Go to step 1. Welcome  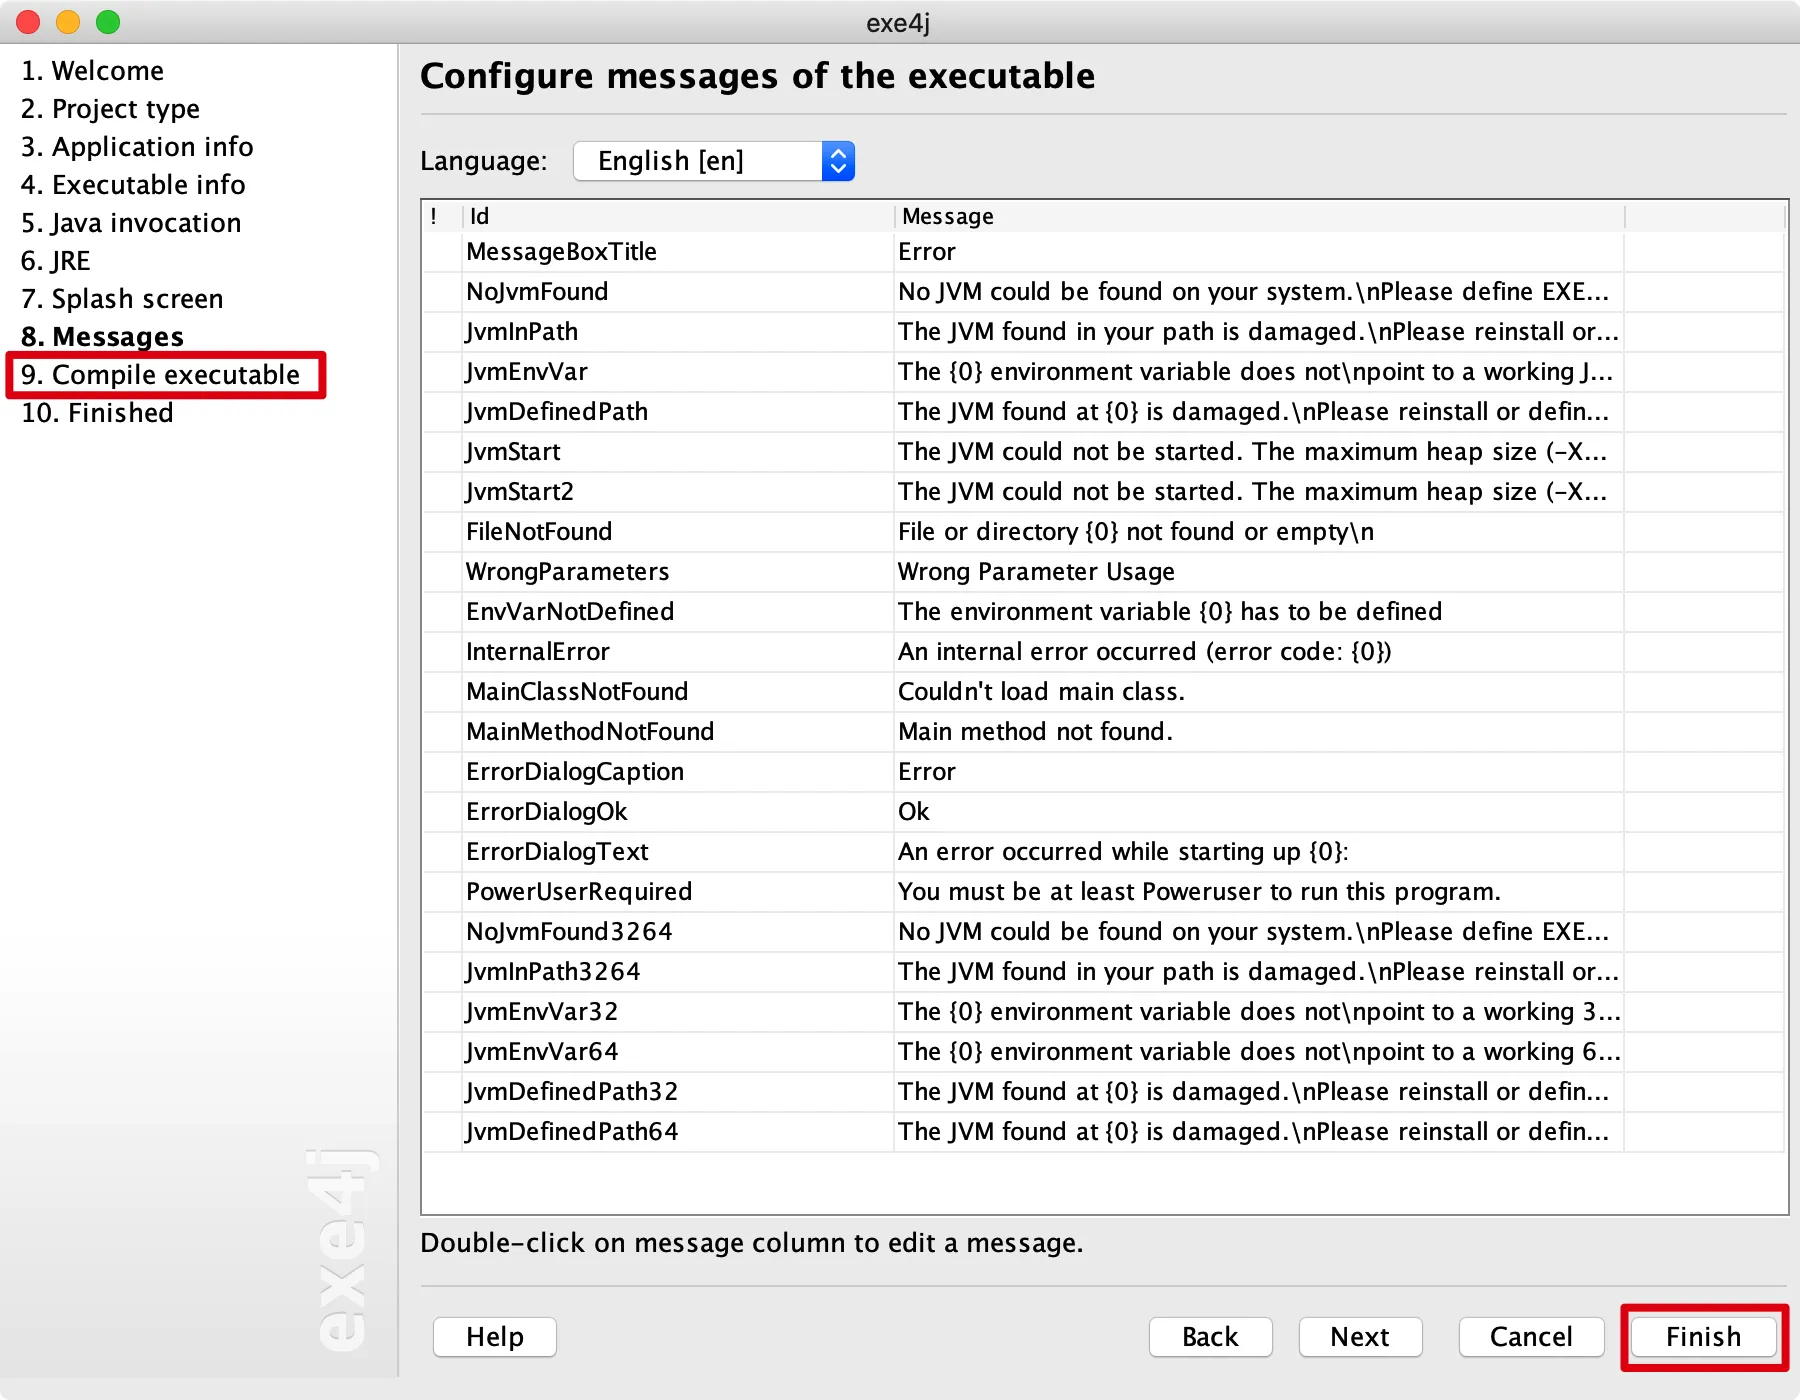[93, 71]
